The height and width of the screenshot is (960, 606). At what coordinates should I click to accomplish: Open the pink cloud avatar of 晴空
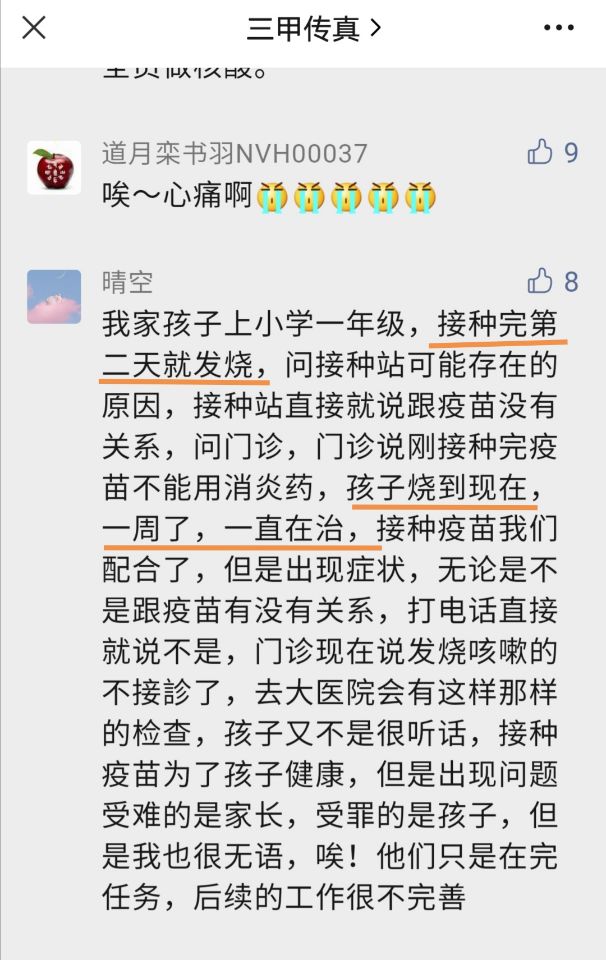point(54,296)
